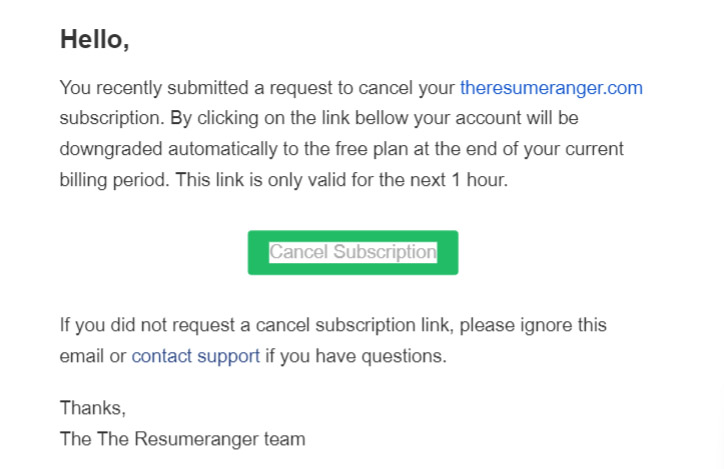
Task: Click the Thanks closing line
Action: (x=93, y=408)
